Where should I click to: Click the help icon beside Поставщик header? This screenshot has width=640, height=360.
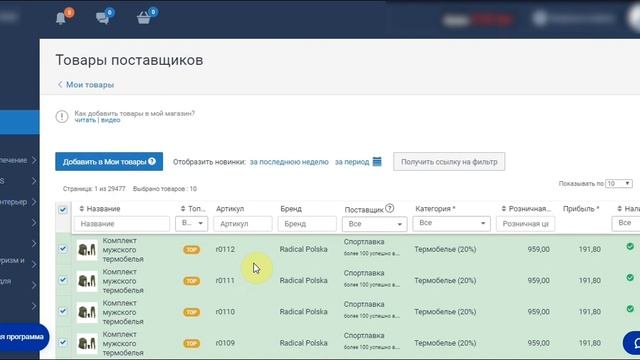coord(390,208)
